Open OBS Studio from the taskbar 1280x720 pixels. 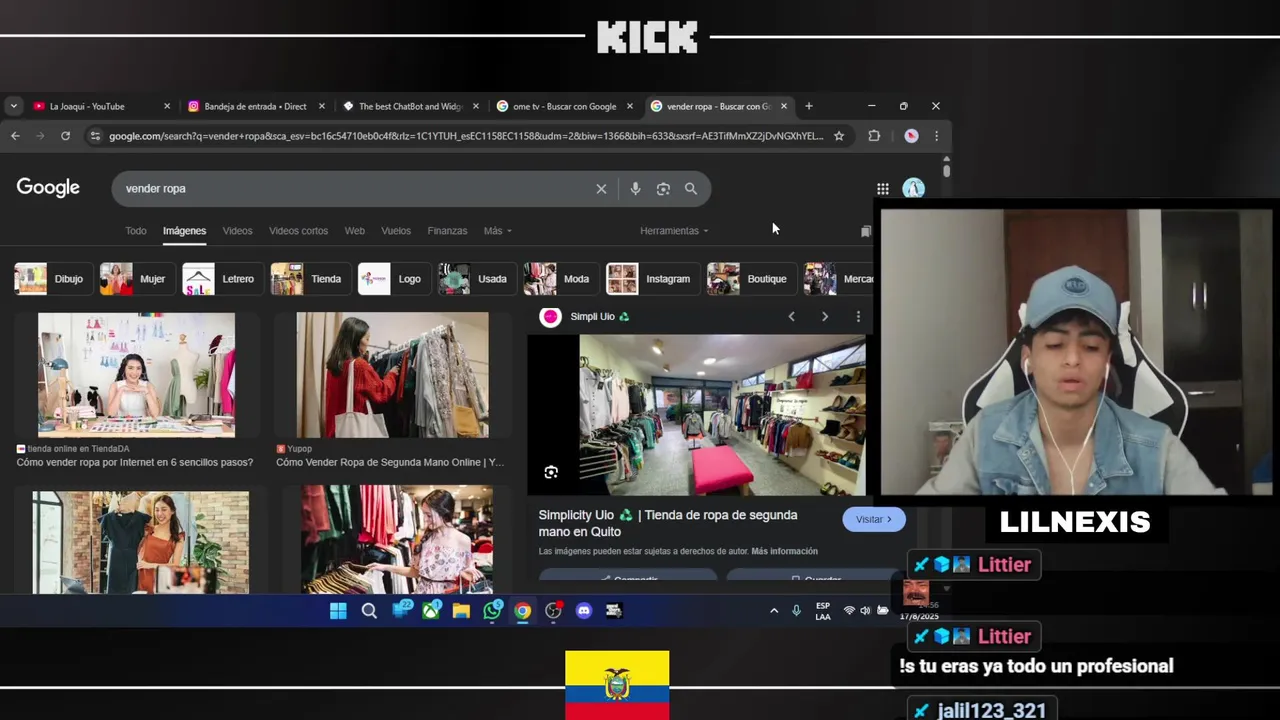pos(553,611)
